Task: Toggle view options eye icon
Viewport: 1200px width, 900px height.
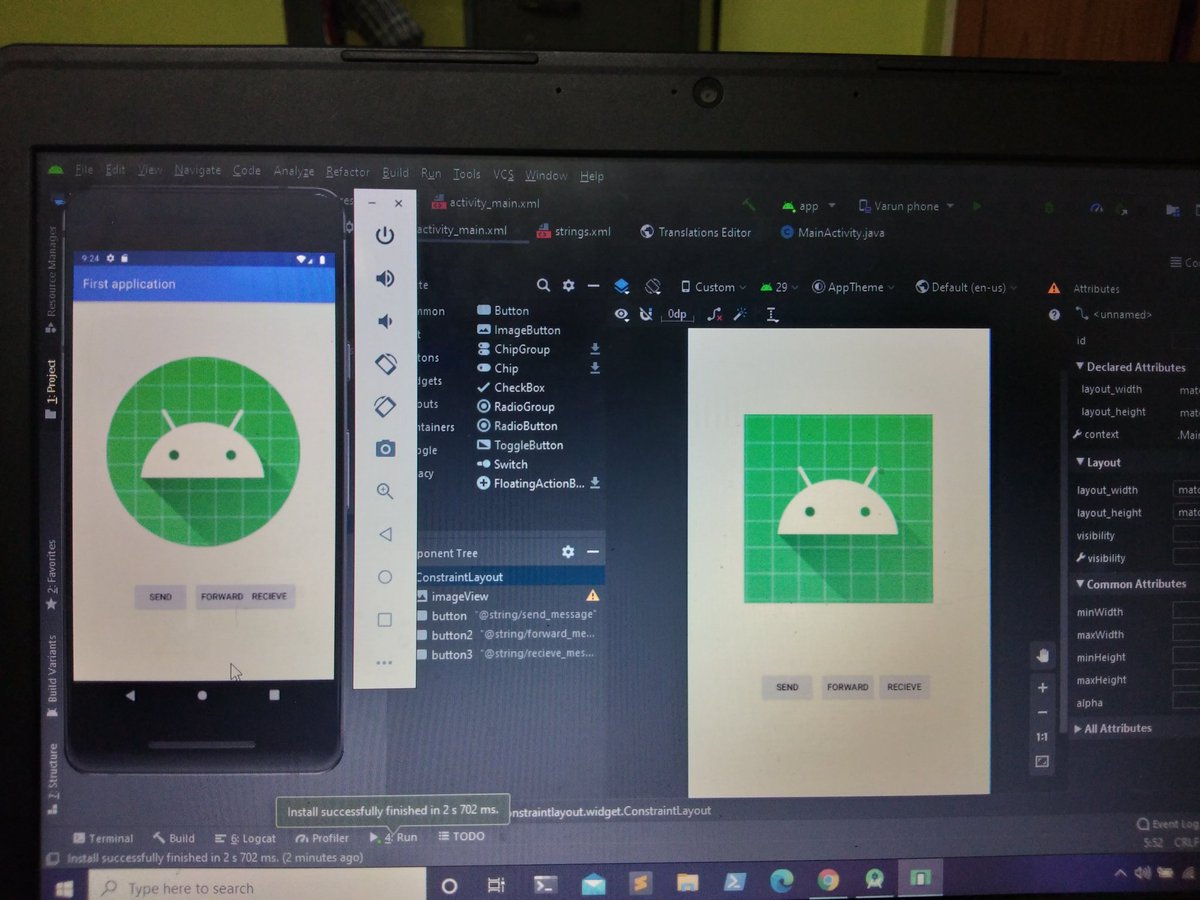Action: click(x=622, y=314)
